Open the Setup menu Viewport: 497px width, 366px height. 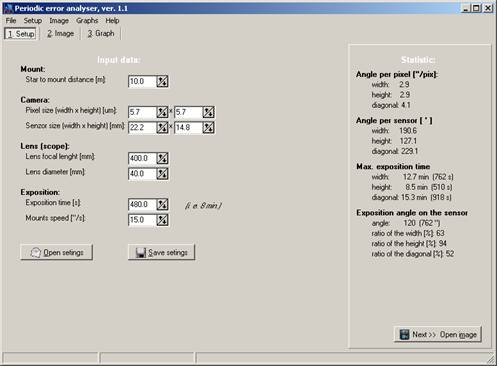[33, 21]
